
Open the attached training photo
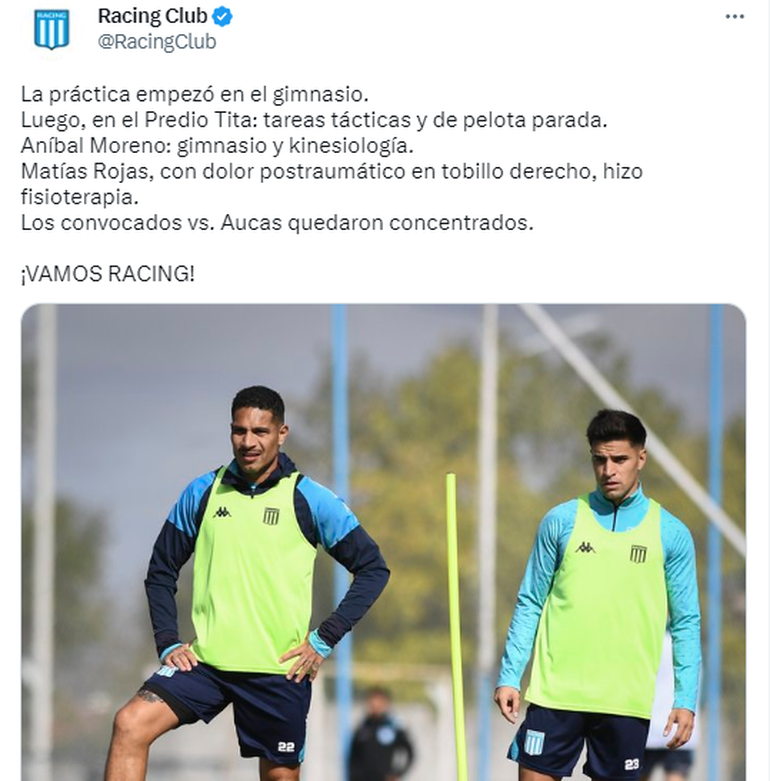click(x=383, y=542)
